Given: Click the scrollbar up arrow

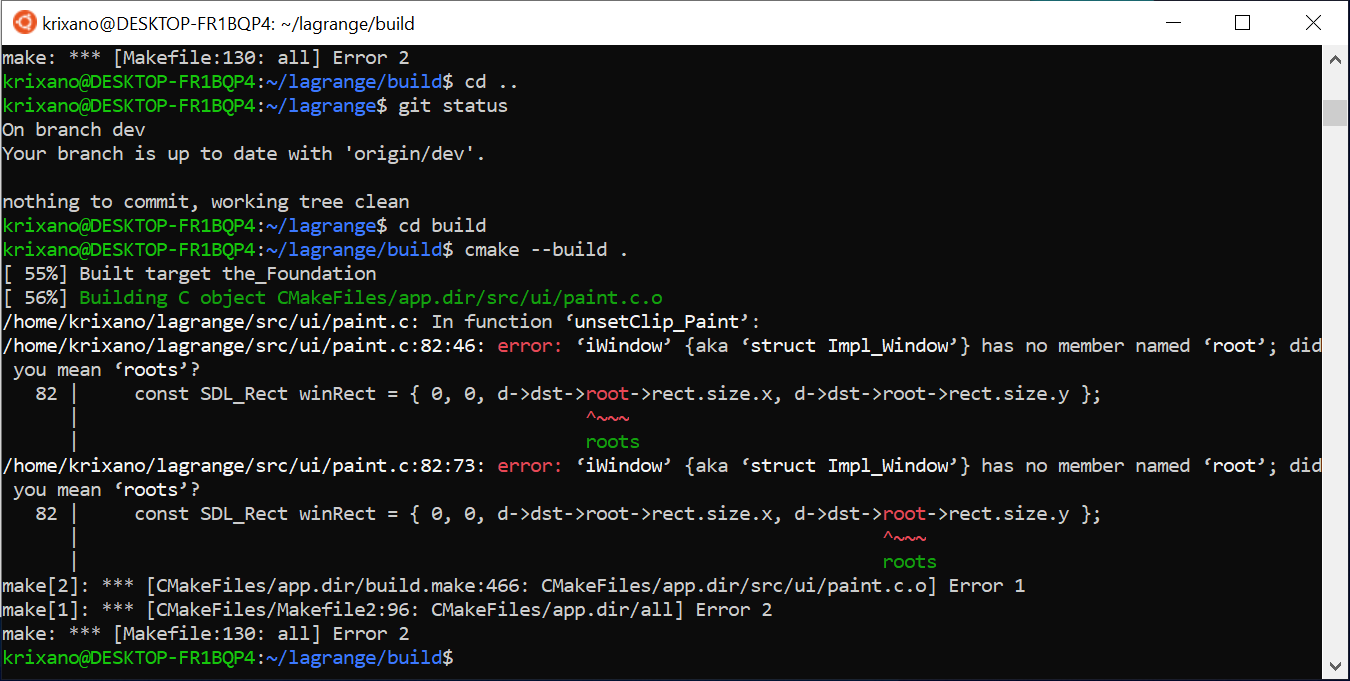Looking at the screenshot, I should click(x=1334, y=59).
